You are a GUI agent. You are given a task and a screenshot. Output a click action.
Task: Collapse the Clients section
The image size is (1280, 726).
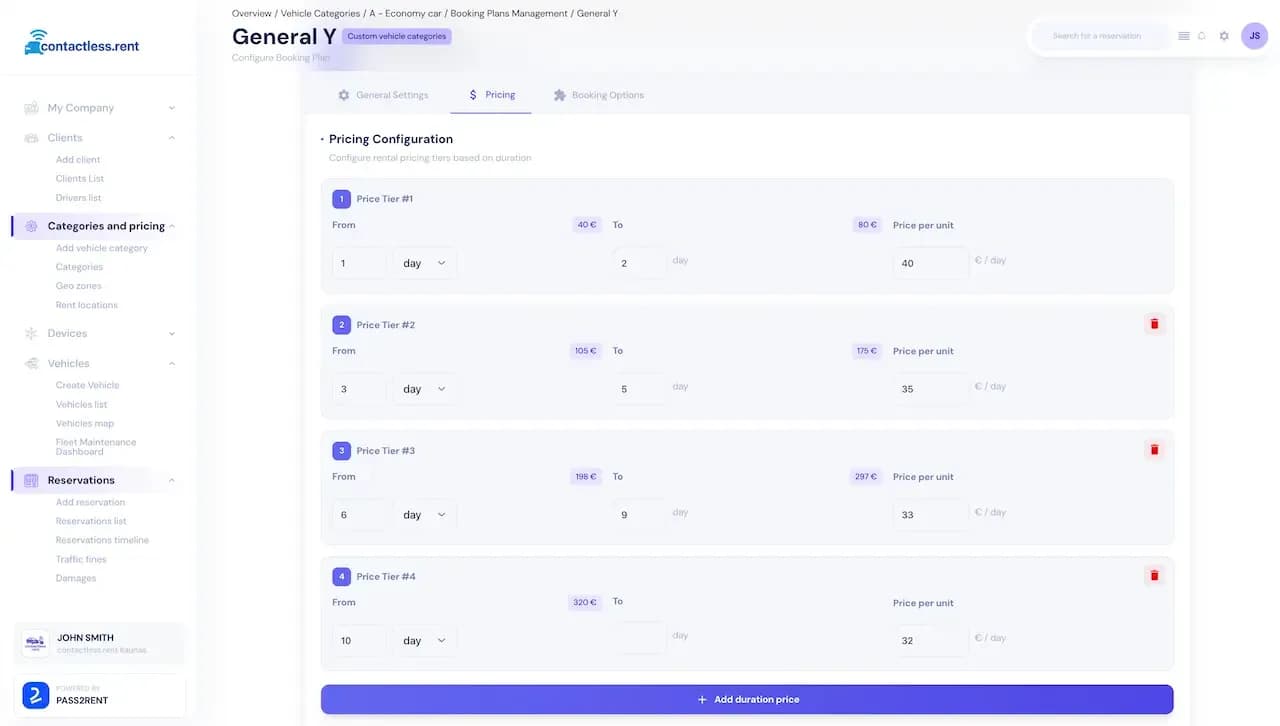(170, 137)
